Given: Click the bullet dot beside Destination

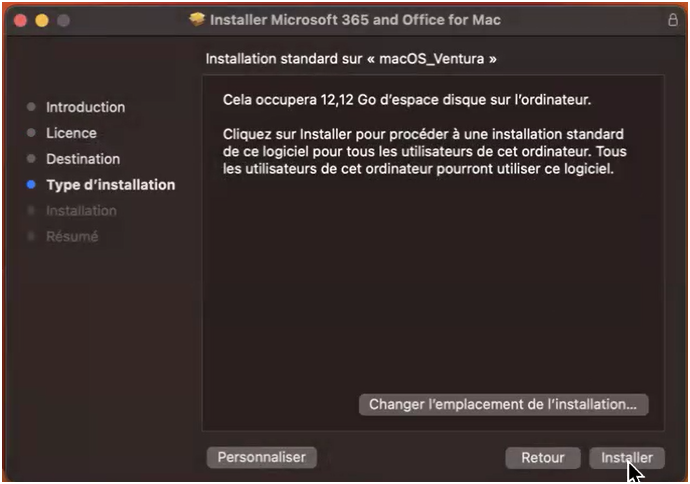Looking at the screenshot, I should click(32, 159).
